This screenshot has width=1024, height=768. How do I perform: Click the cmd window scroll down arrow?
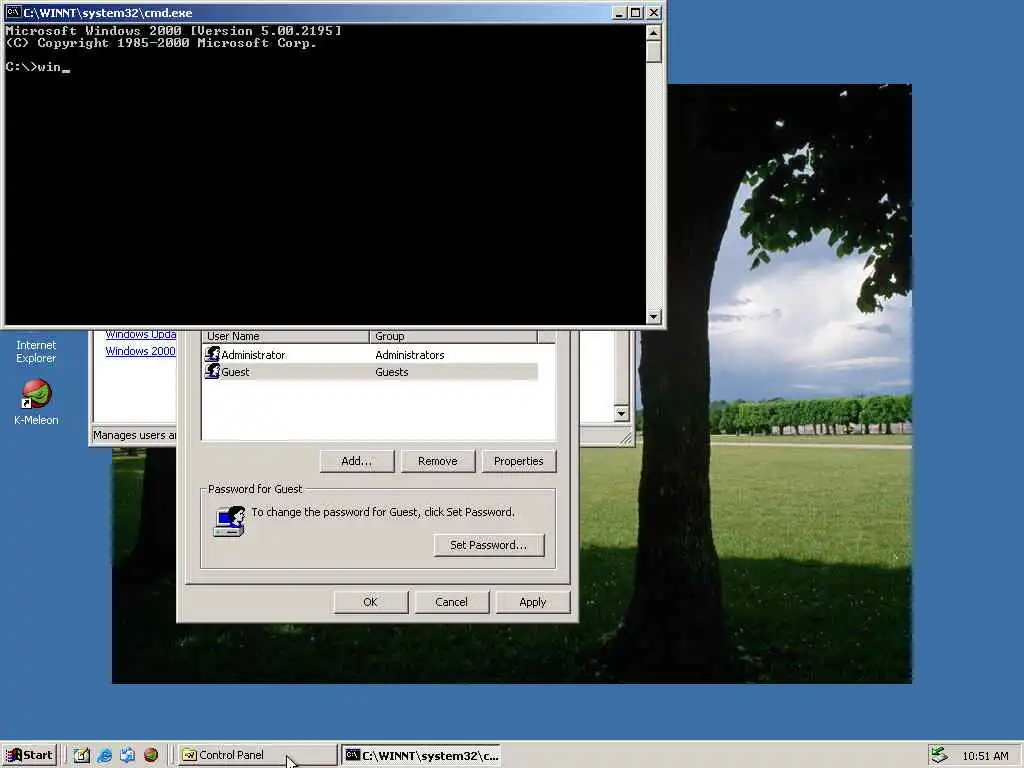pos(653,317)
